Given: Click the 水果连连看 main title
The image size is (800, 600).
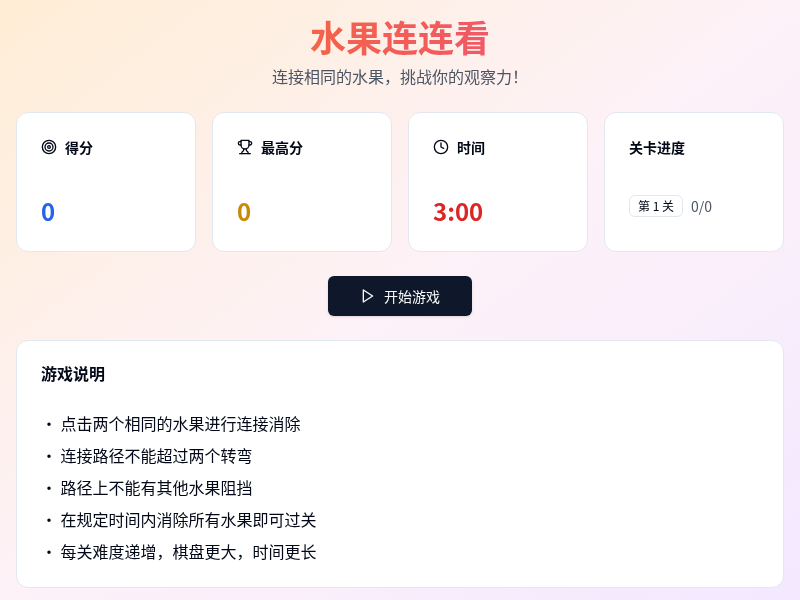Looking at the screenshot, I should tap(399, 39).
